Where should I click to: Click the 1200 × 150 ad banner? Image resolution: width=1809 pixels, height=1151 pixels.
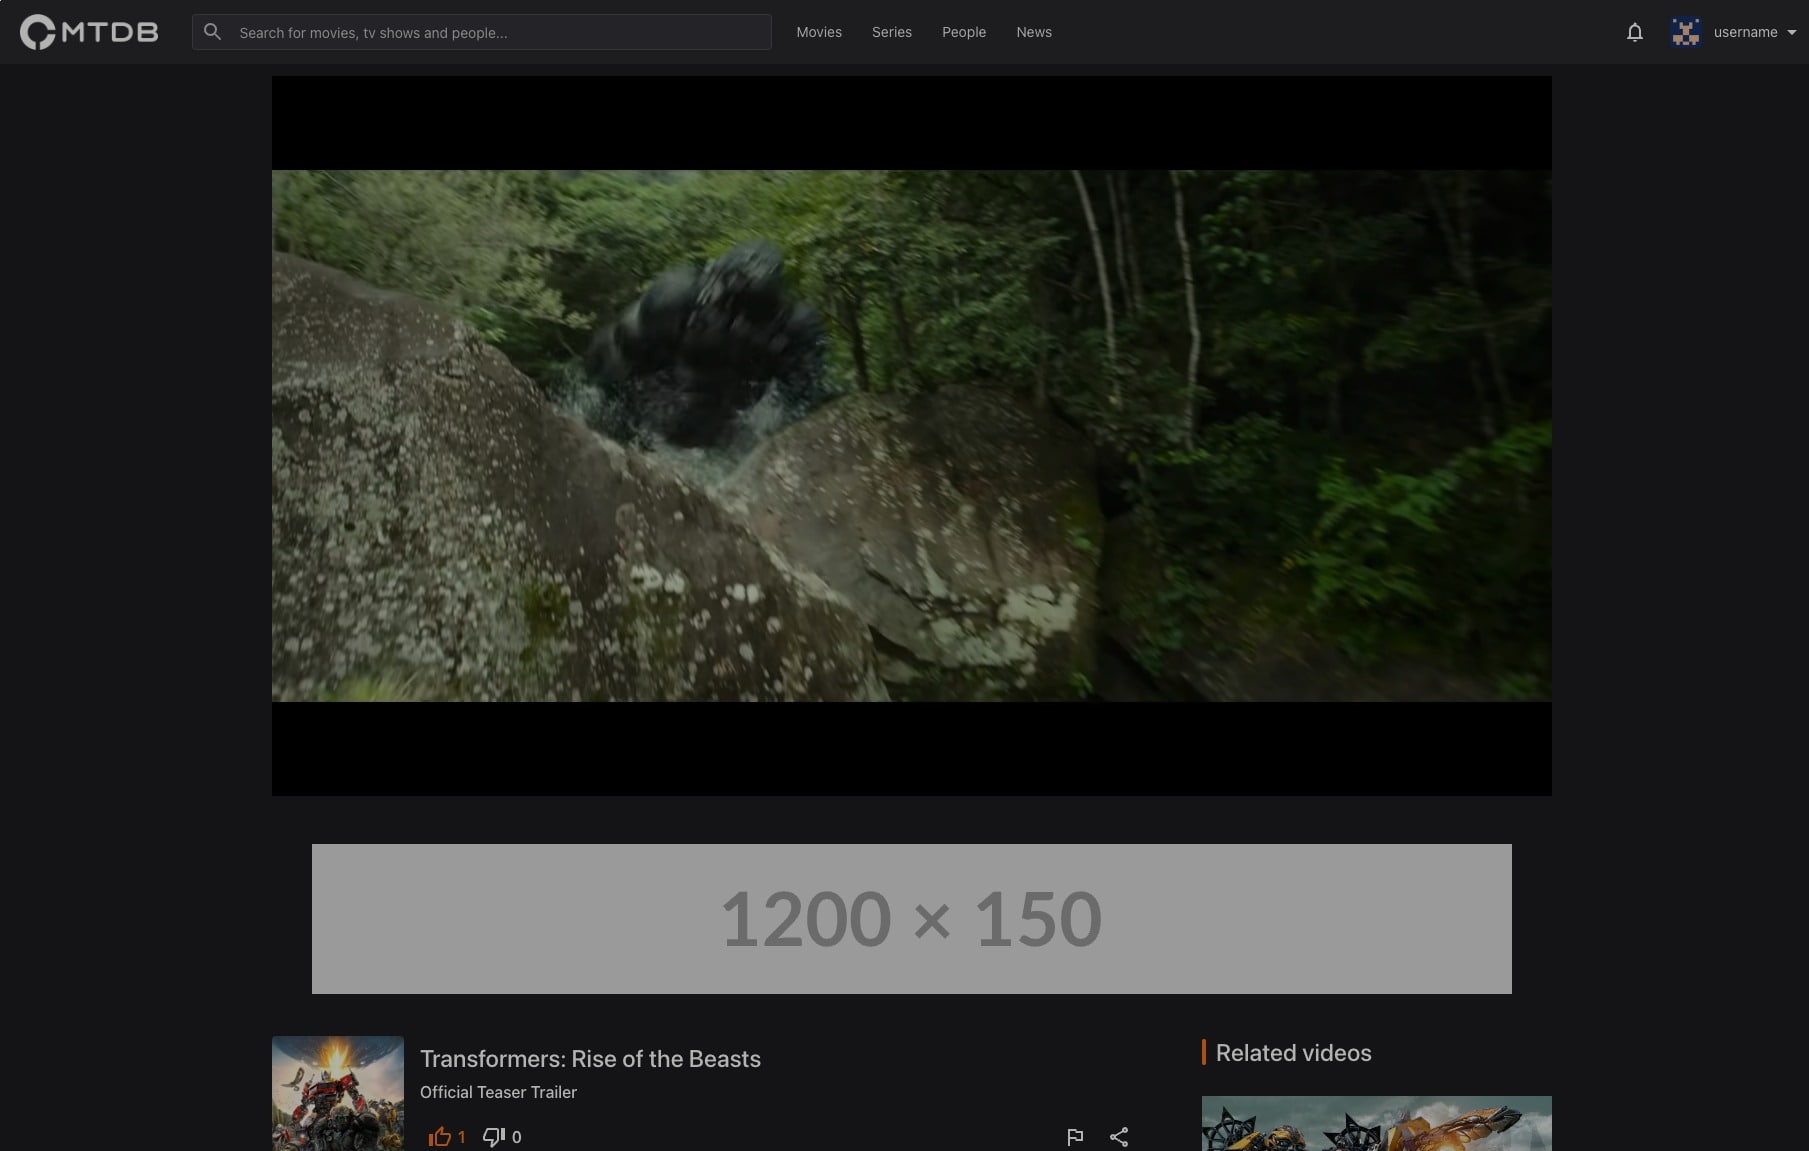point(911,919)
